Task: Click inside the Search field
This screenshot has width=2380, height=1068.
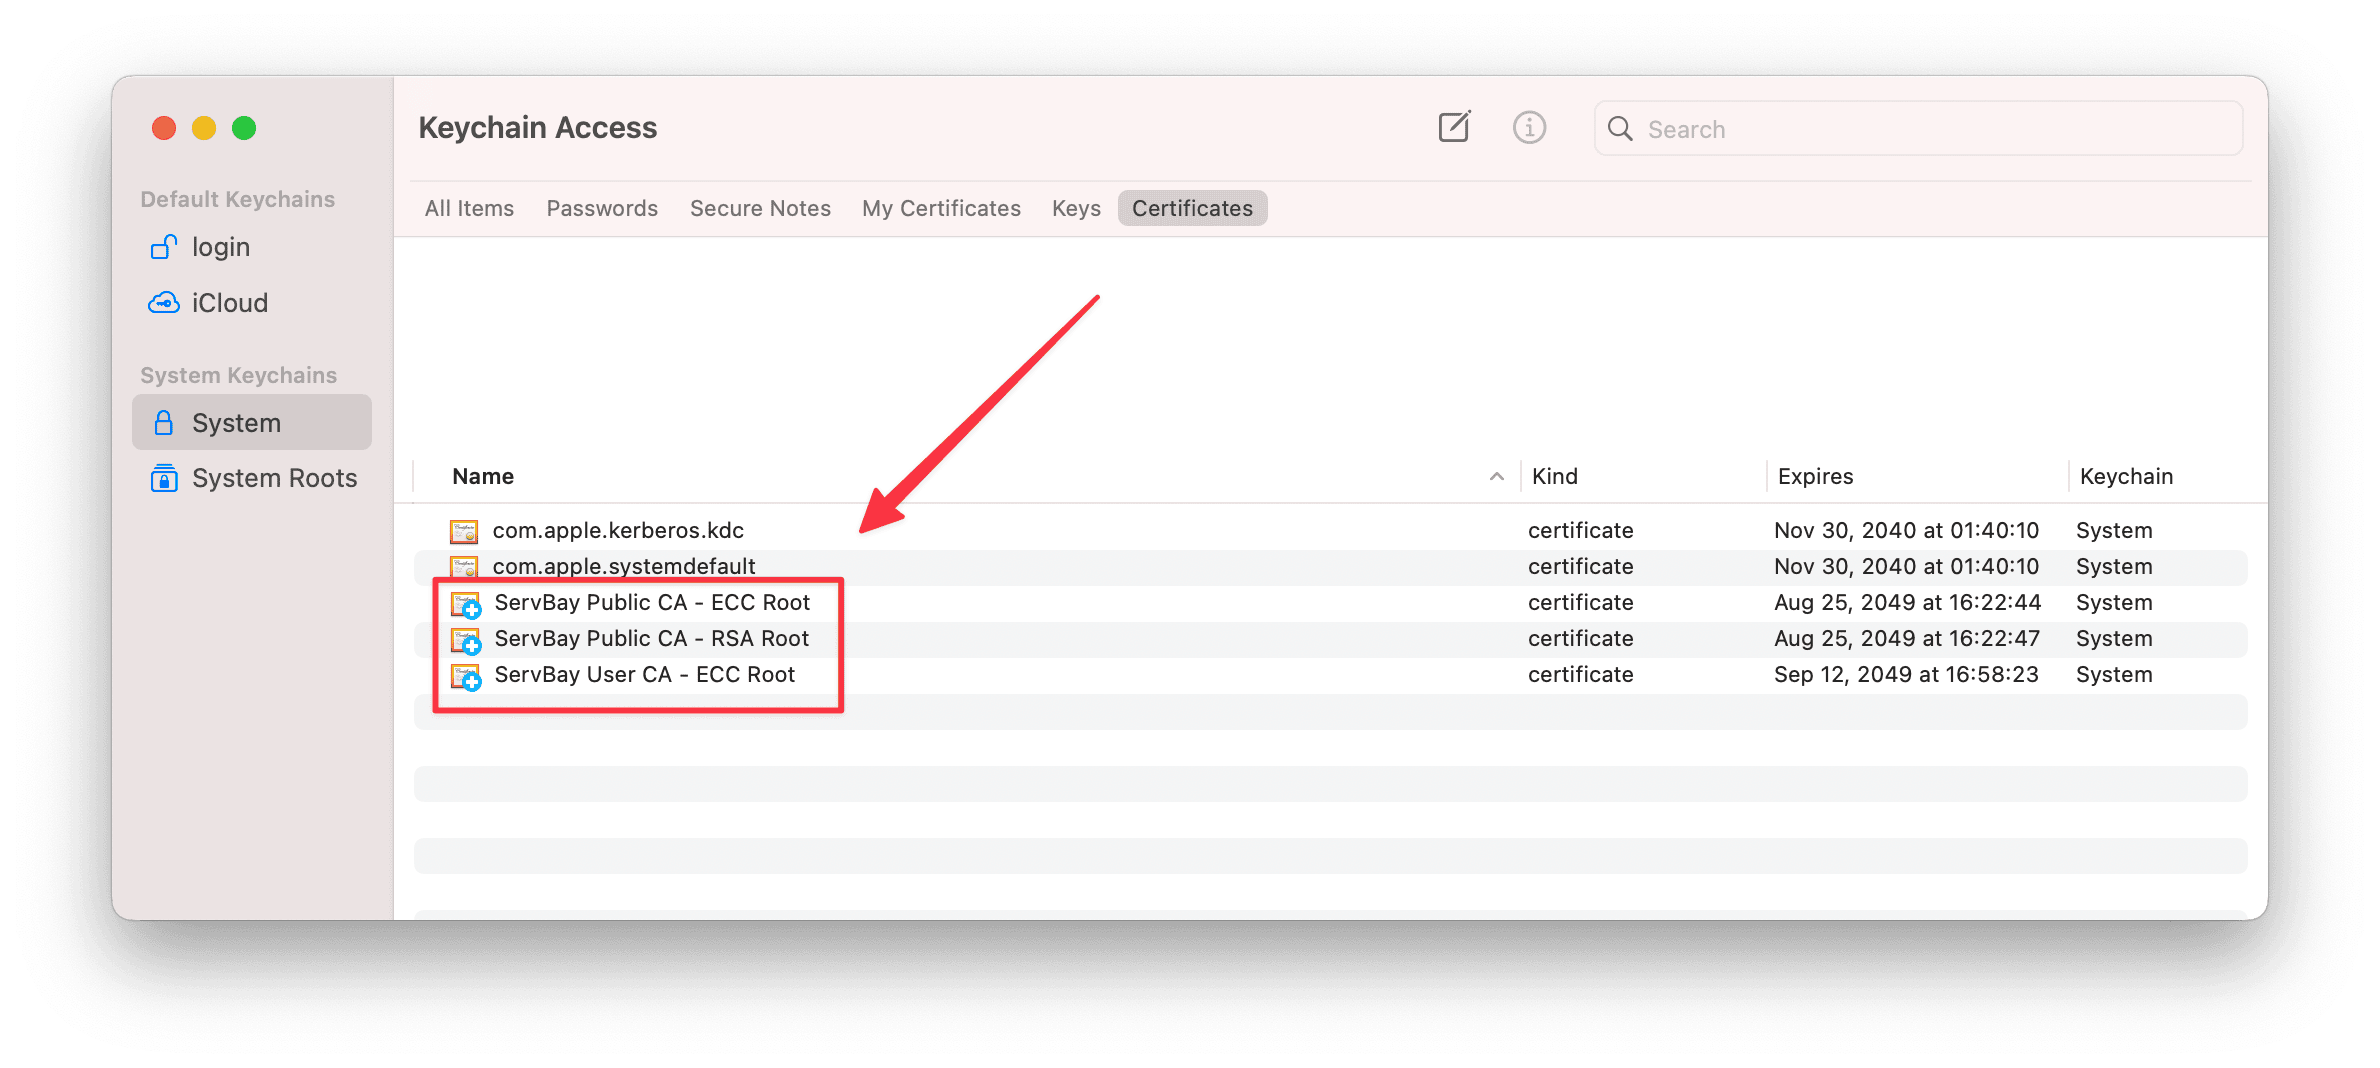Action: tap(1900, 128)
